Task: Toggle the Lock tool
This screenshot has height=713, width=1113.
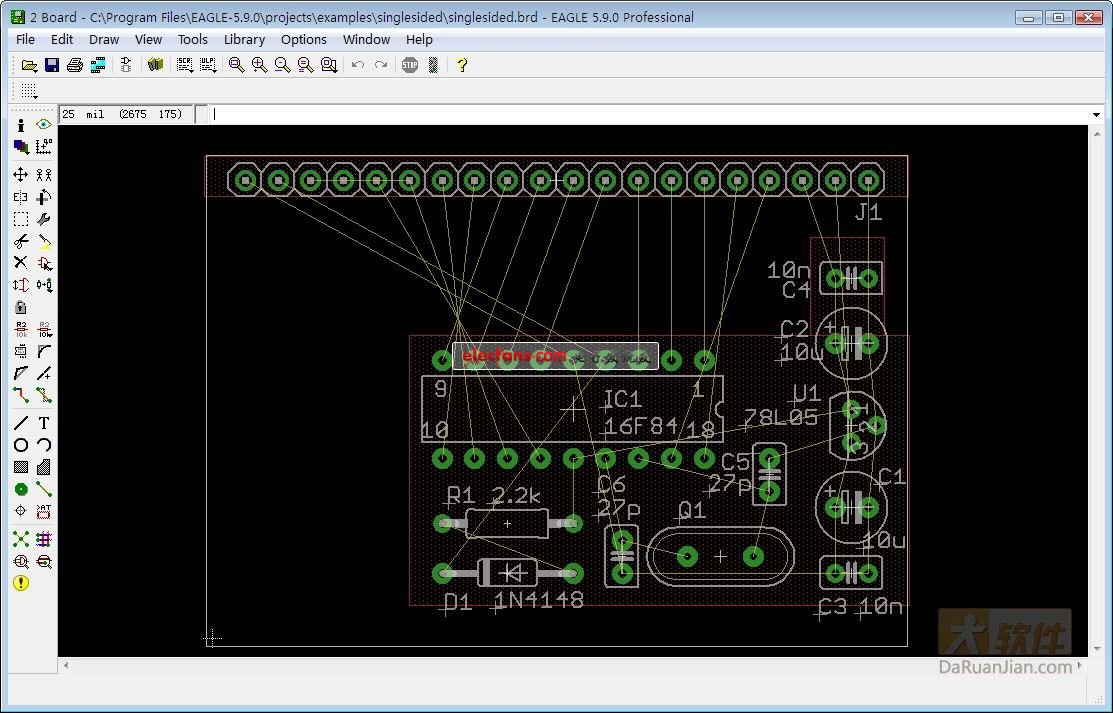Action: coord(20,307)
